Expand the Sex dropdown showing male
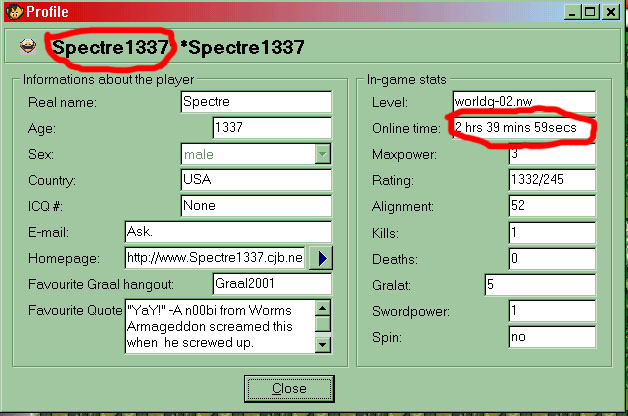Screen dimensions: 628x416 coord(323,154)
